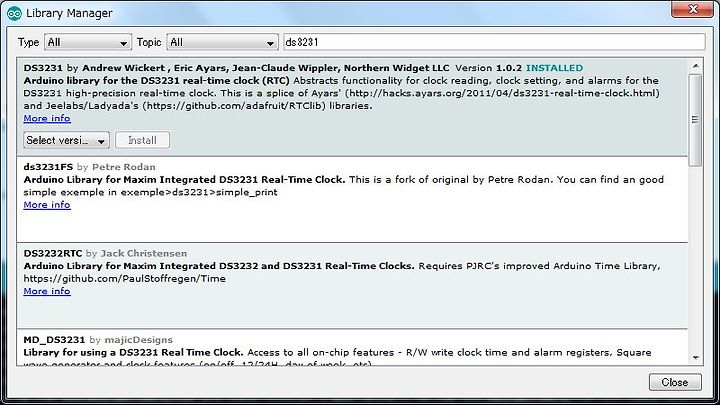Open More info link for ds3231FS library

pyautogui.click(x=47, y=205)
